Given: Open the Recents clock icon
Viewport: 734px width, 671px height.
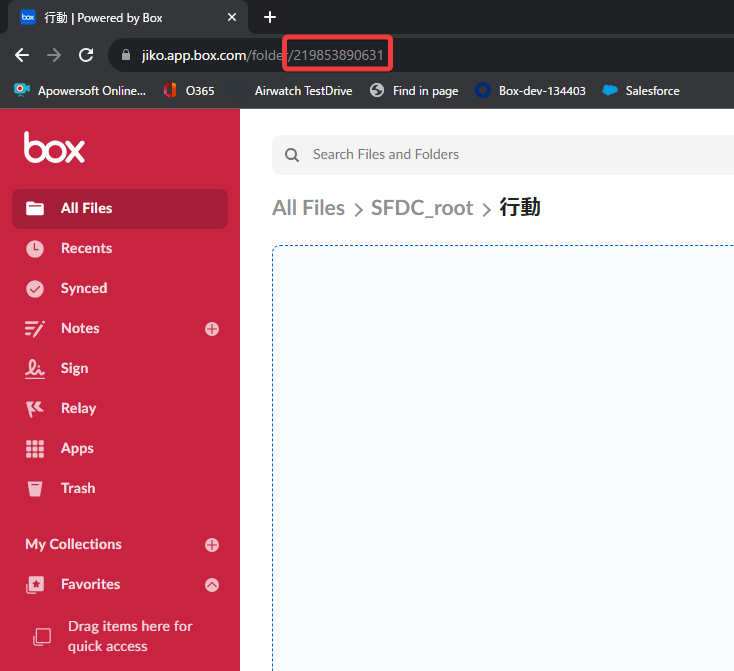Looking at the screenshot, I should (35, 248).
